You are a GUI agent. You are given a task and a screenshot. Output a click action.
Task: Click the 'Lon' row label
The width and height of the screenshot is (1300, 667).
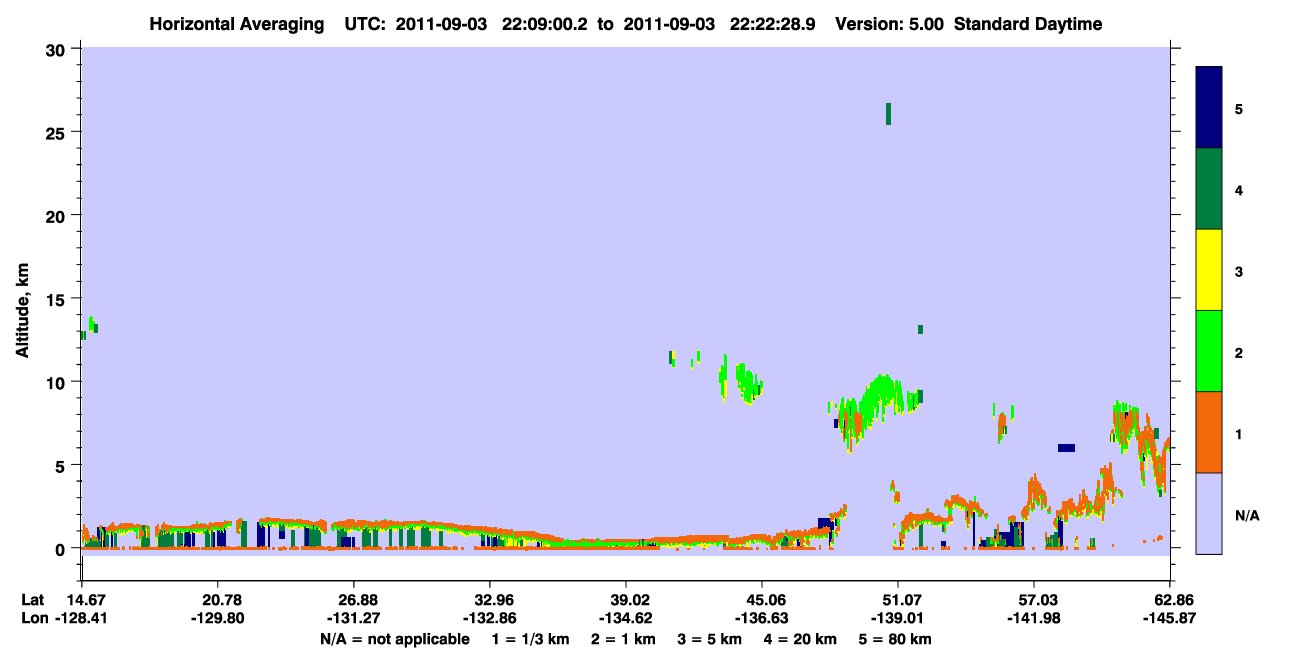33,619
